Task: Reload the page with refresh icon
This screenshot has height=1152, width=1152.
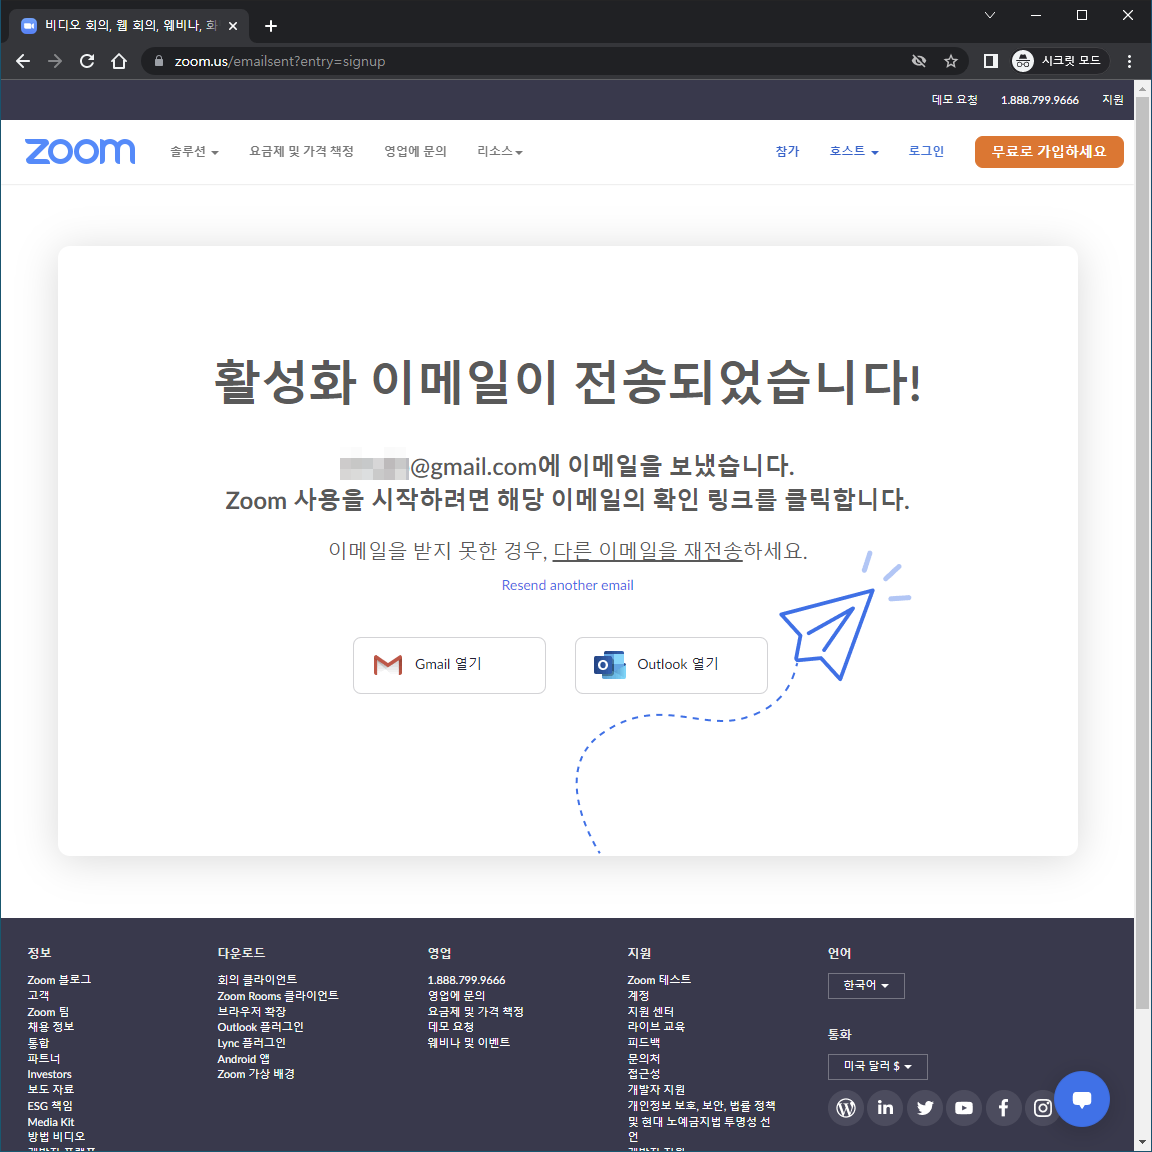Action: tap(87, 61)
